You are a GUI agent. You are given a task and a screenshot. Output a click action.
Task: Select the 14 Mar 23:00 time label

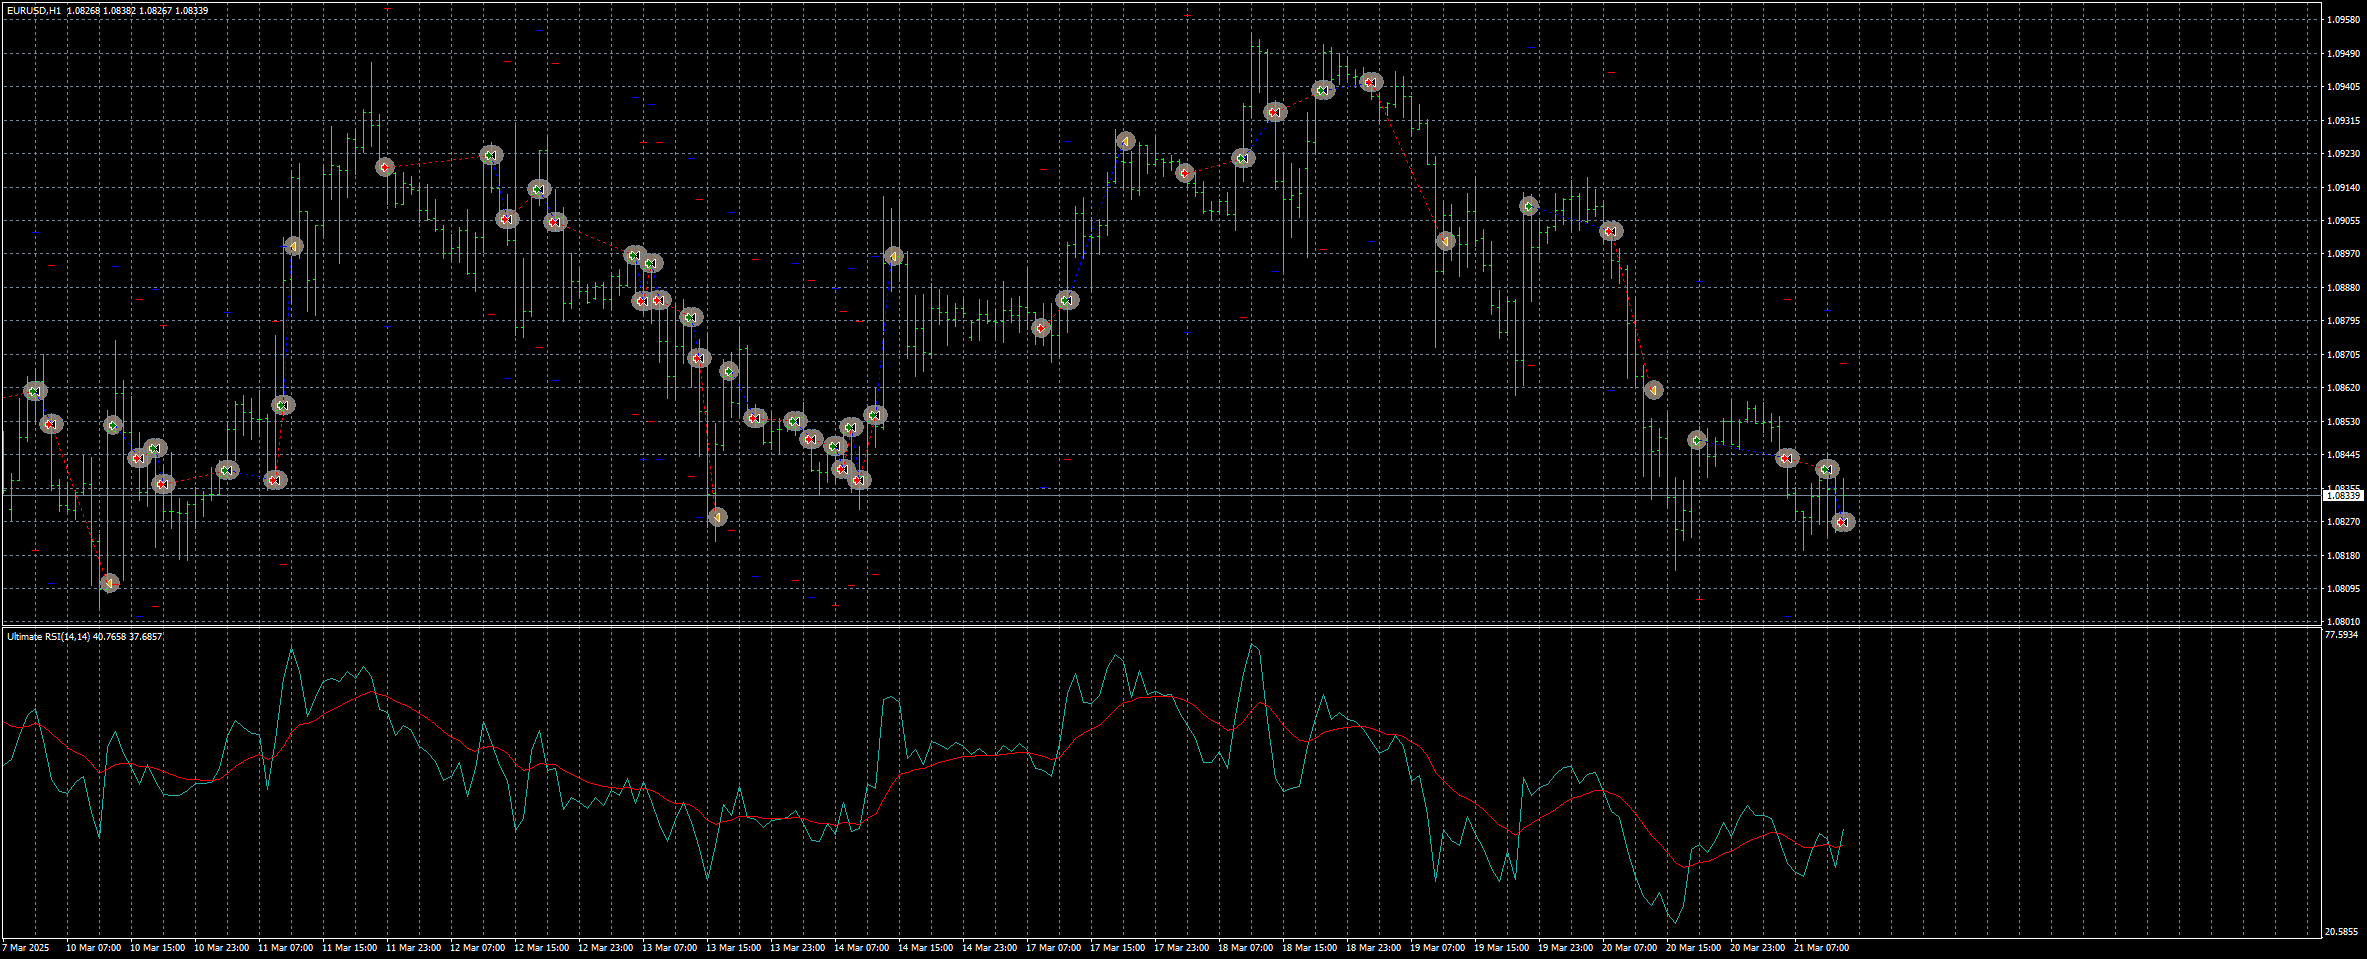coord(990,947)
